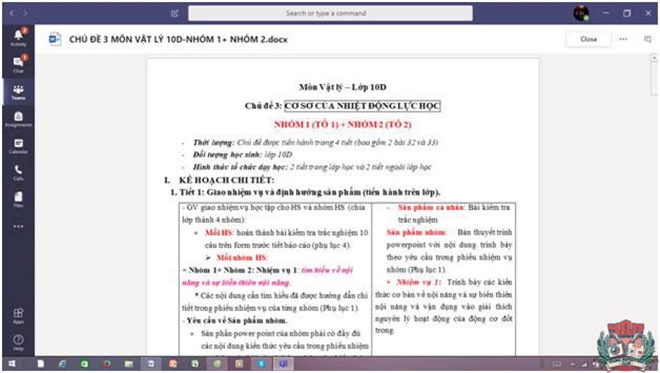
Task: Restore down the Teams window
Action: pos(627,13)
